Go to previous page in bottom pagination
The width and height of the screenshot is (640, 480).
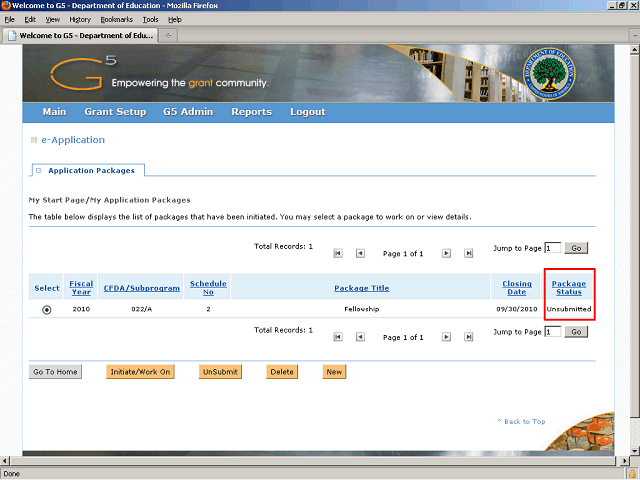point(360,337)
